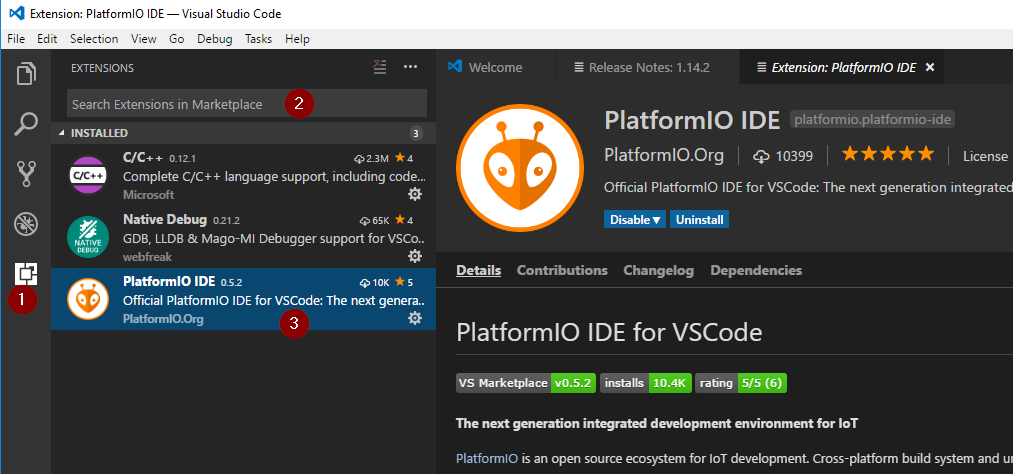Open the View menu
1013x474 pixels.
[143, 39]
